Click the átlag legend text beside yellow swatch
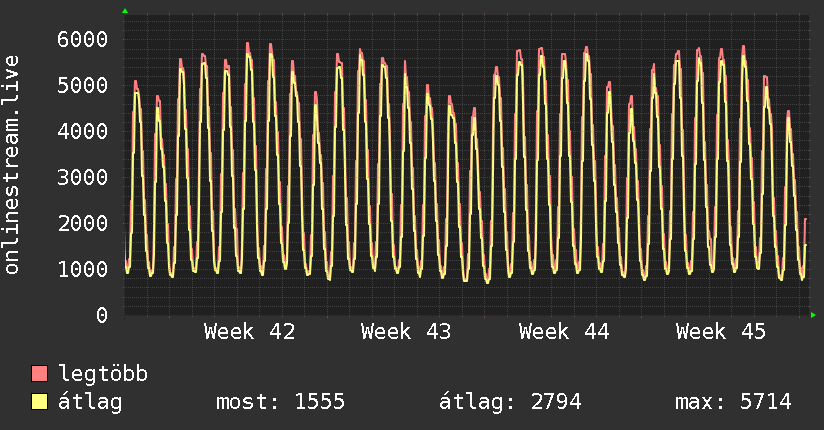This screenshot has height=430, width=824. (91, 403)
